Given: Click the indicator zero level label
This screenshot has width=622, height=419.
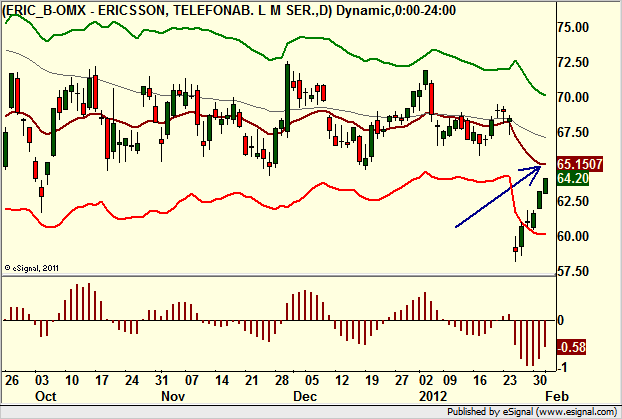Looking at the screenshot, I should (561, 320).
